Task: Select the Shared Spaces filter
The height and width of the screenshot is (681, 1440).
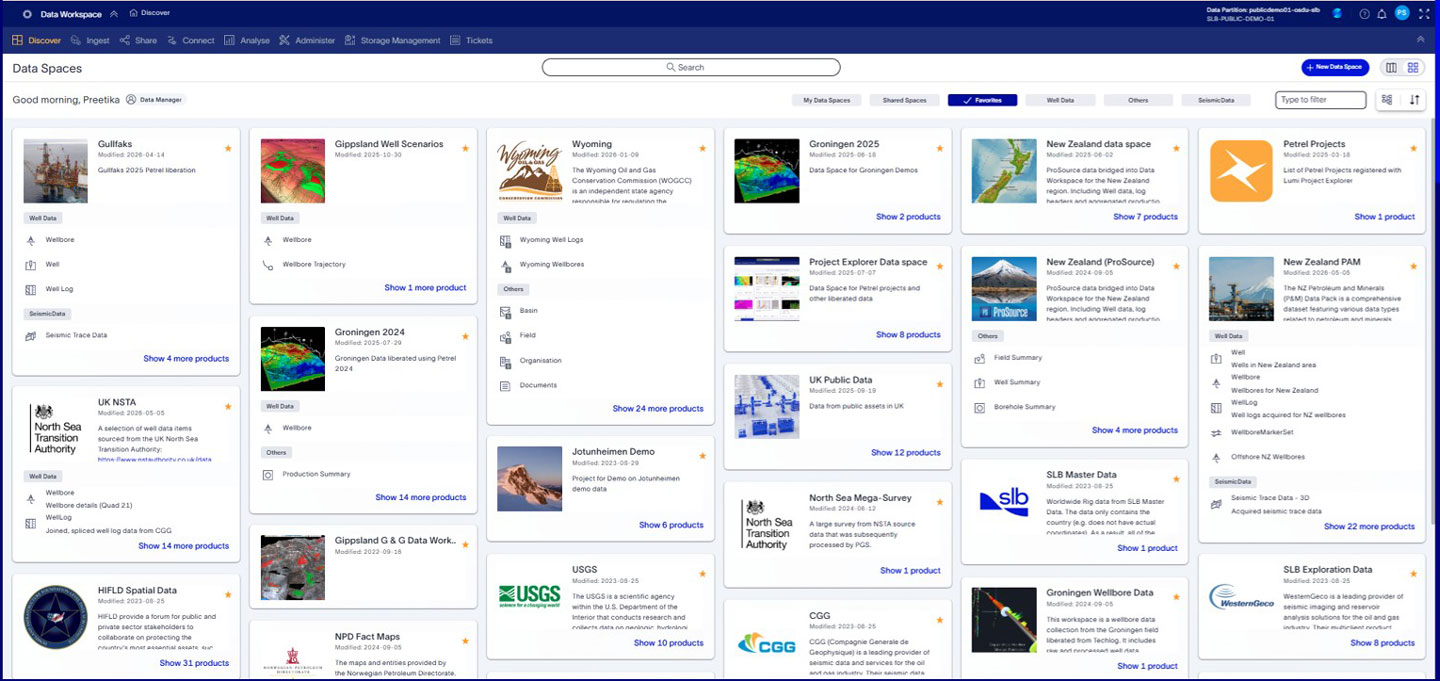Action: (904, 100)
